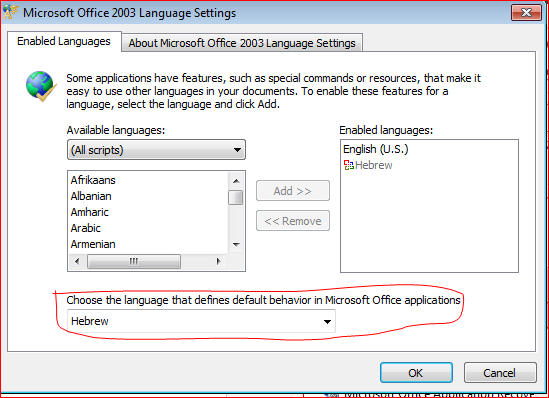Click the << Remove button
Viewport: 549px width, 398px height.
(x=293, y=221)
